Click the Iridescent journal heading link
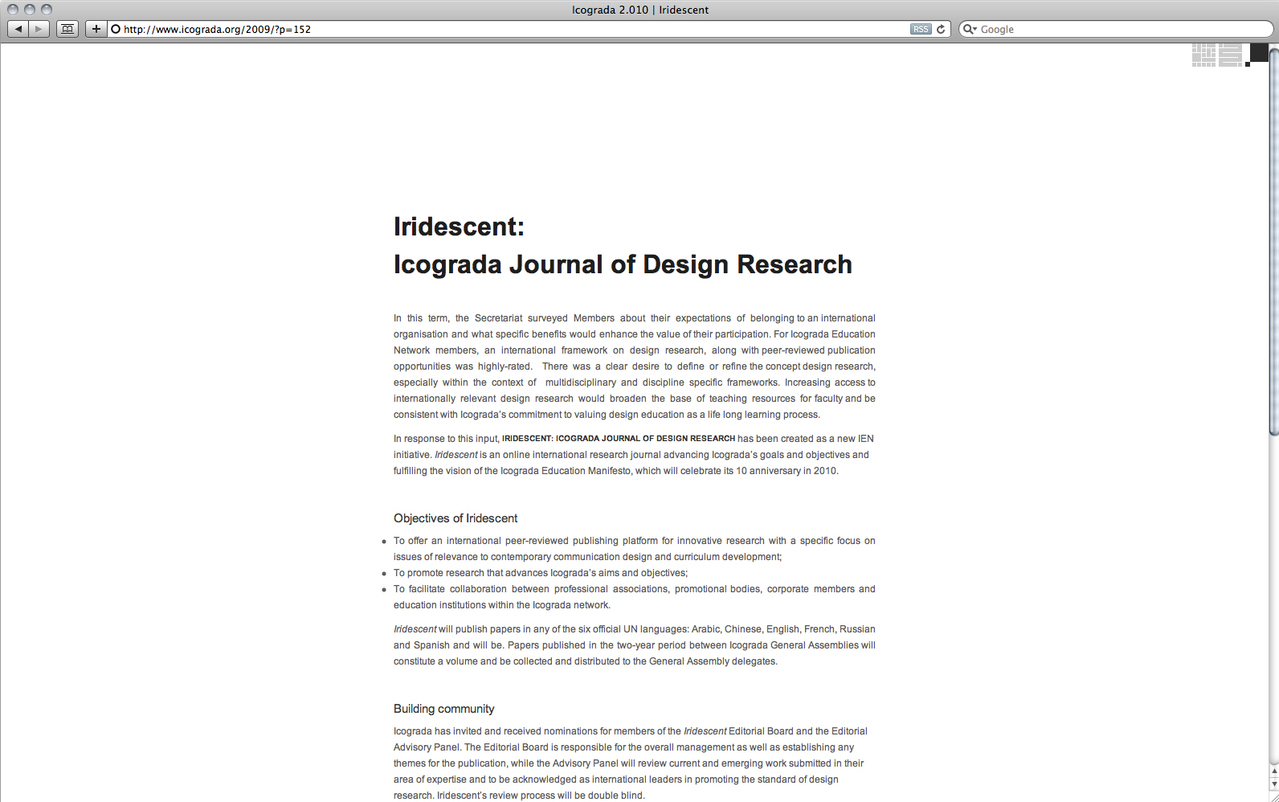The width and height of the screenshot is (1279, 802). [x=622, y=245]
